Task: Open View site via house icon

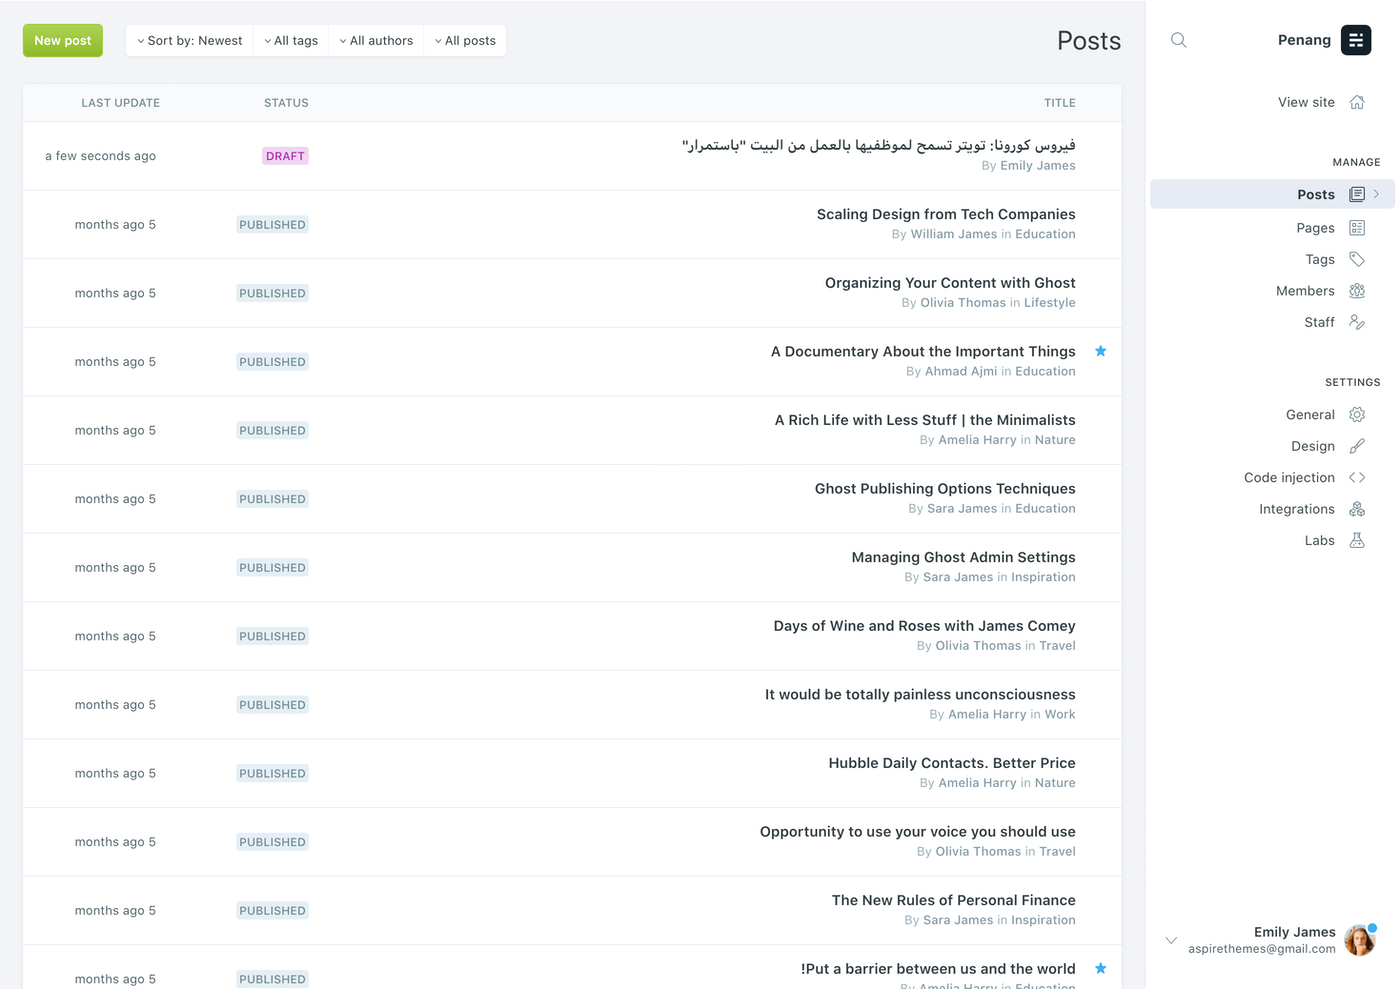Action: click(1357, 102)
